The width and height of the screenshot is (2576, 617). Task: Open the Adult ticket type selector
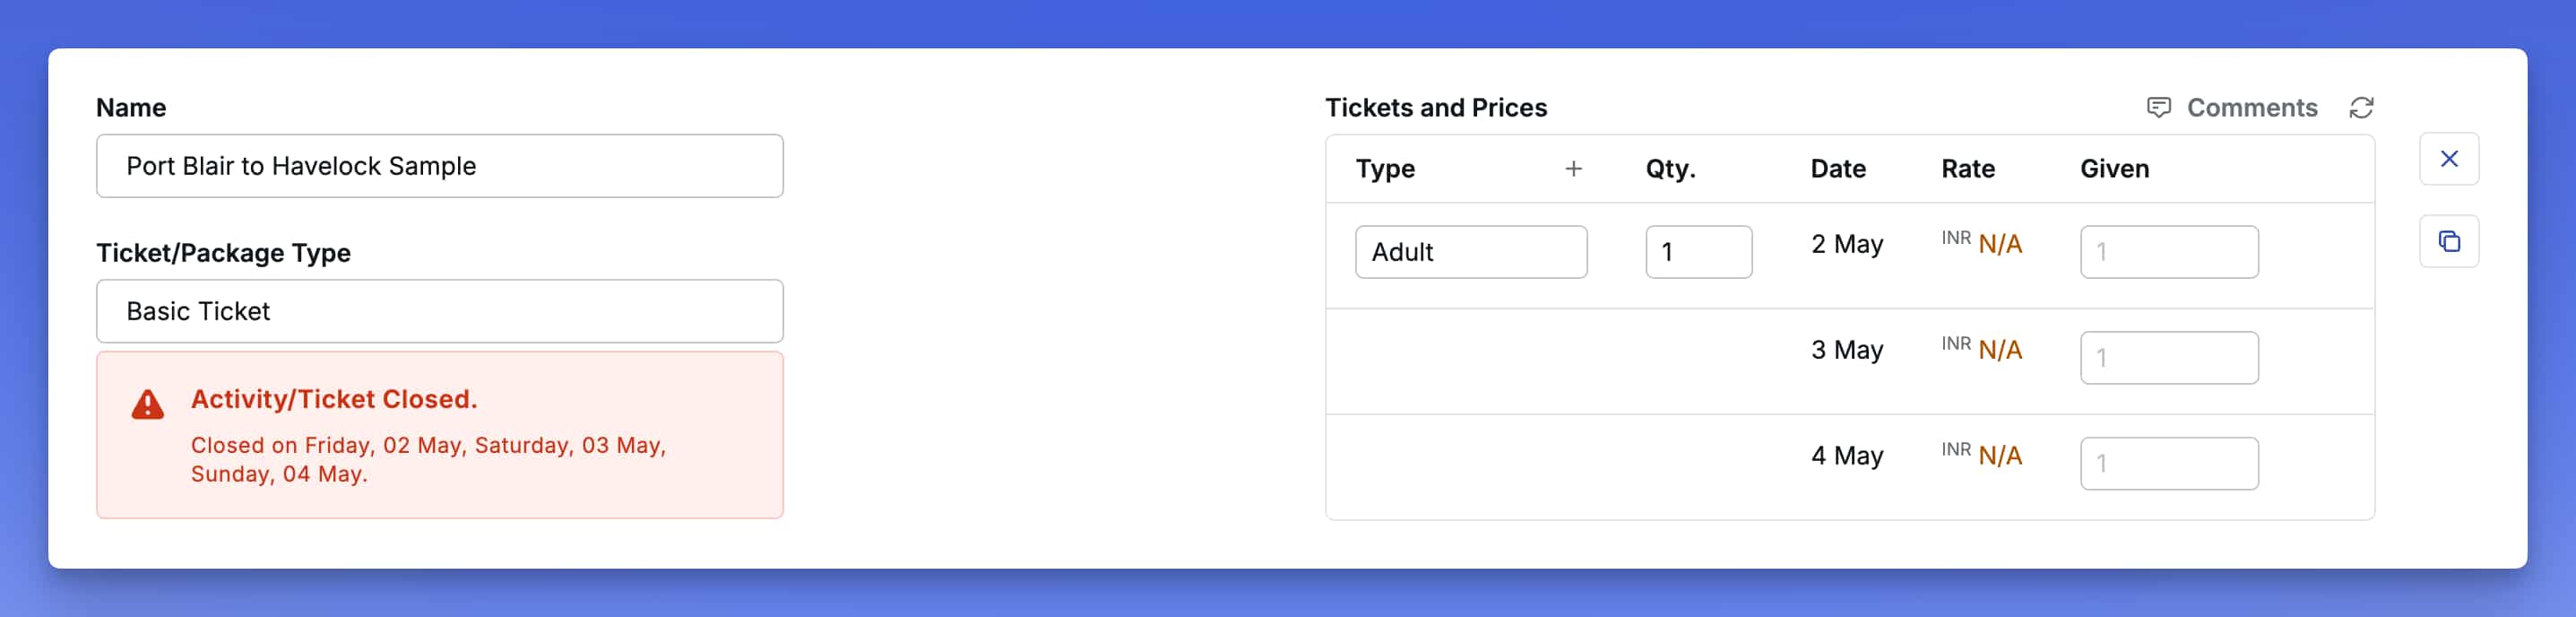(1470, 252)
